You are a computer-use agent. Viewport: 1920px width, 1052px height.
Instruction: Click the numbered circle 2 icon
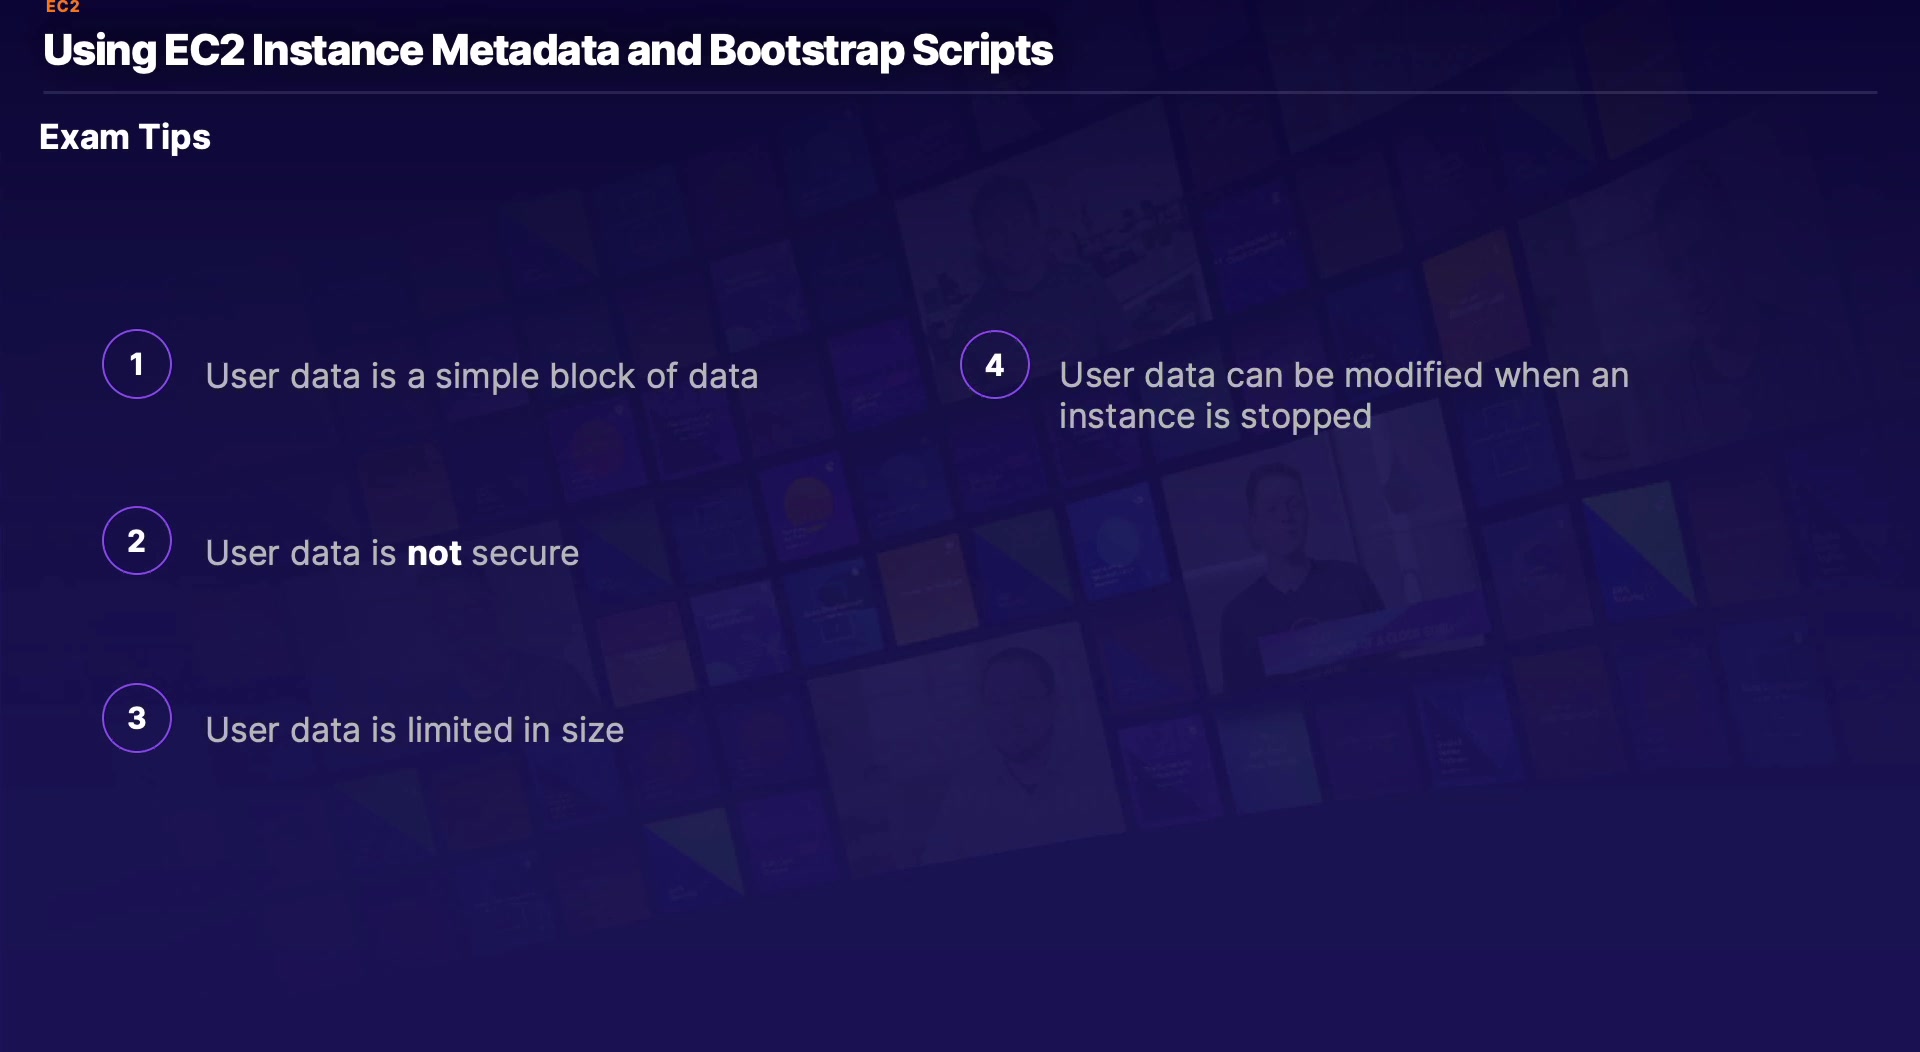coord(137,541)
